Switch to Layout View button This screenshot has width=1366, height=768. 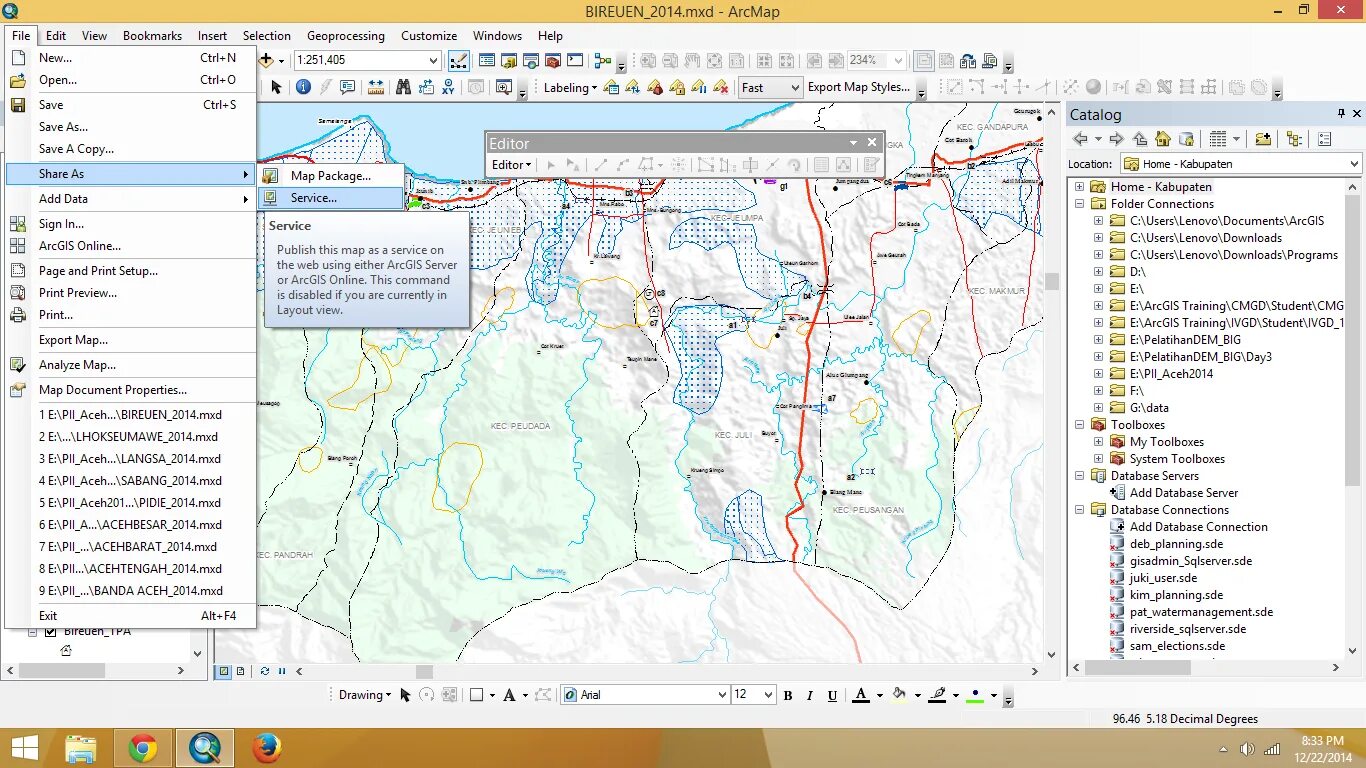240,671
